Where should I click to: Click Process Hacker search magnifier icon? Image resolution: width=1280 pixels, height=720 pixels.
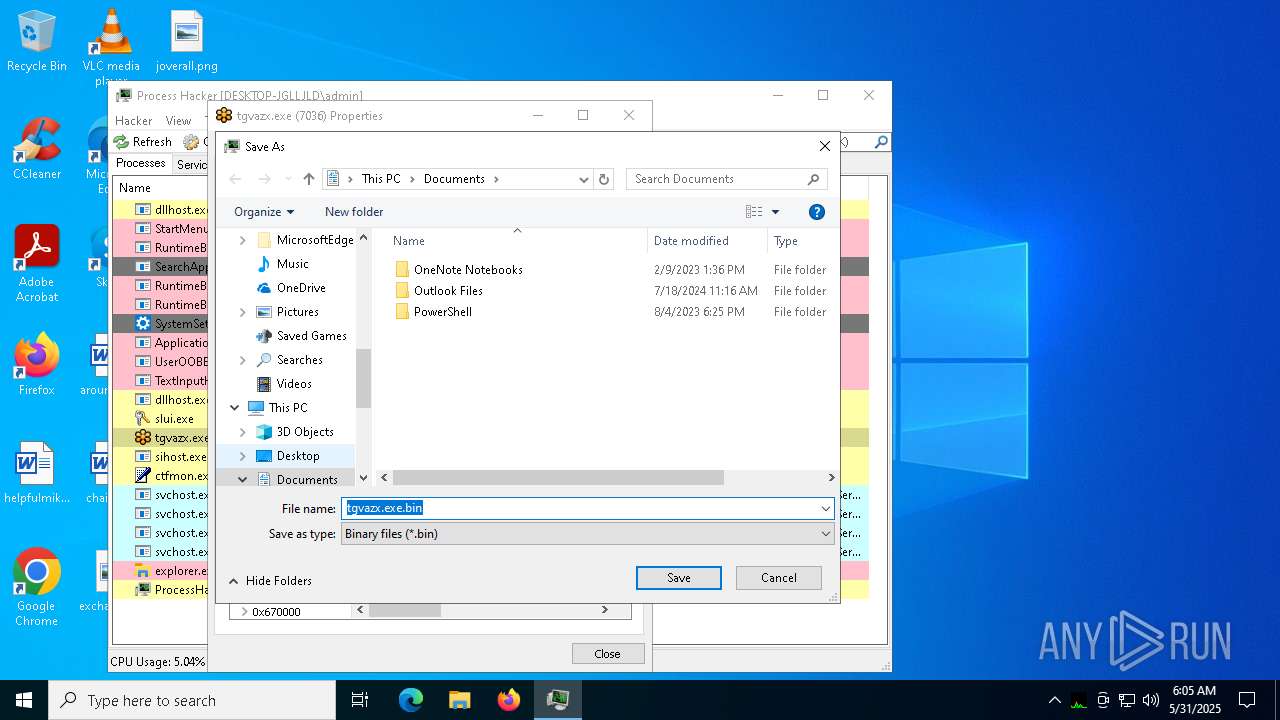(x=881, y=142)
